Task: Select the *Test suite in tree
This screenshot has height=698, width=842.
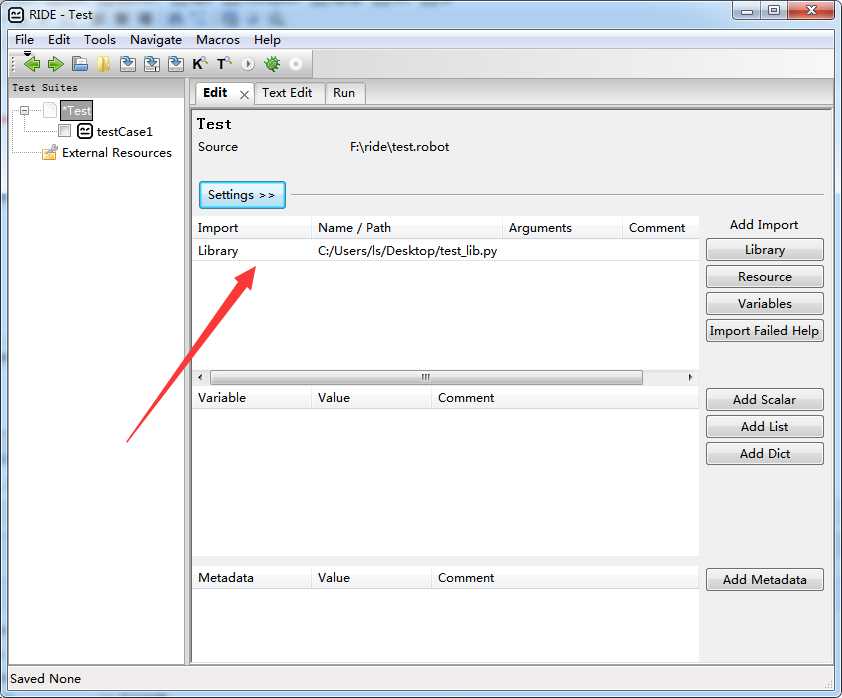Action: (76, 111)
